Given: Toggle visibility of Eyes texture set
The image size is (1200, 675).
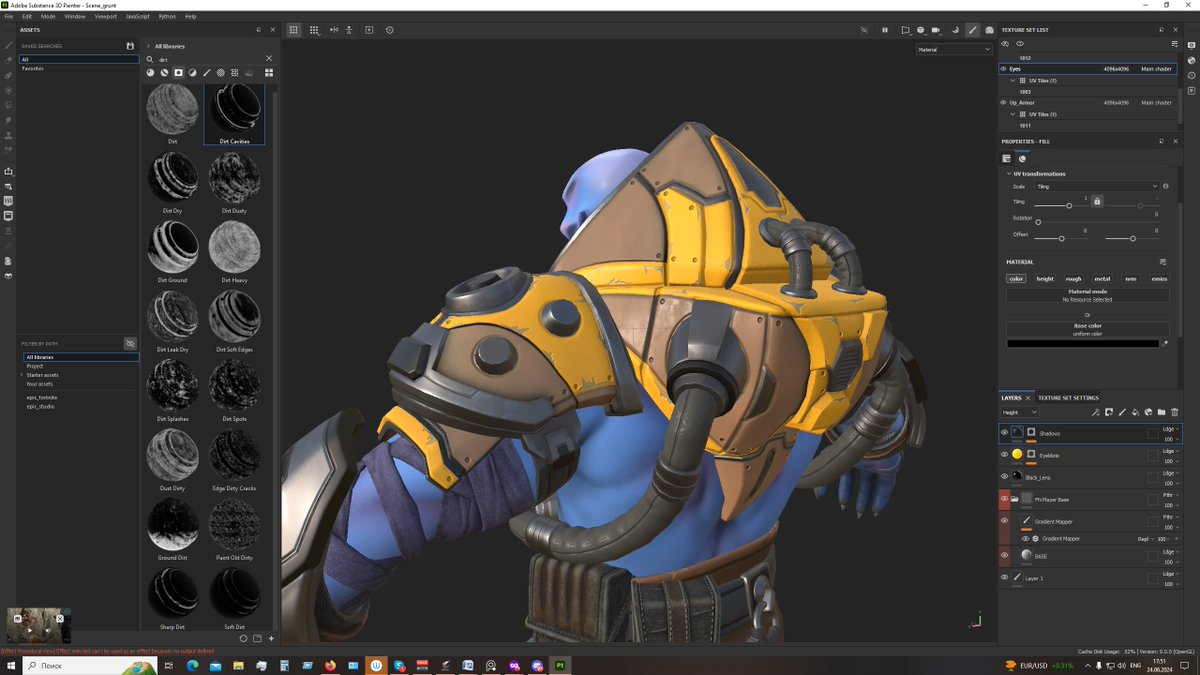Looking at the screenshot, I should (1003, 69).
